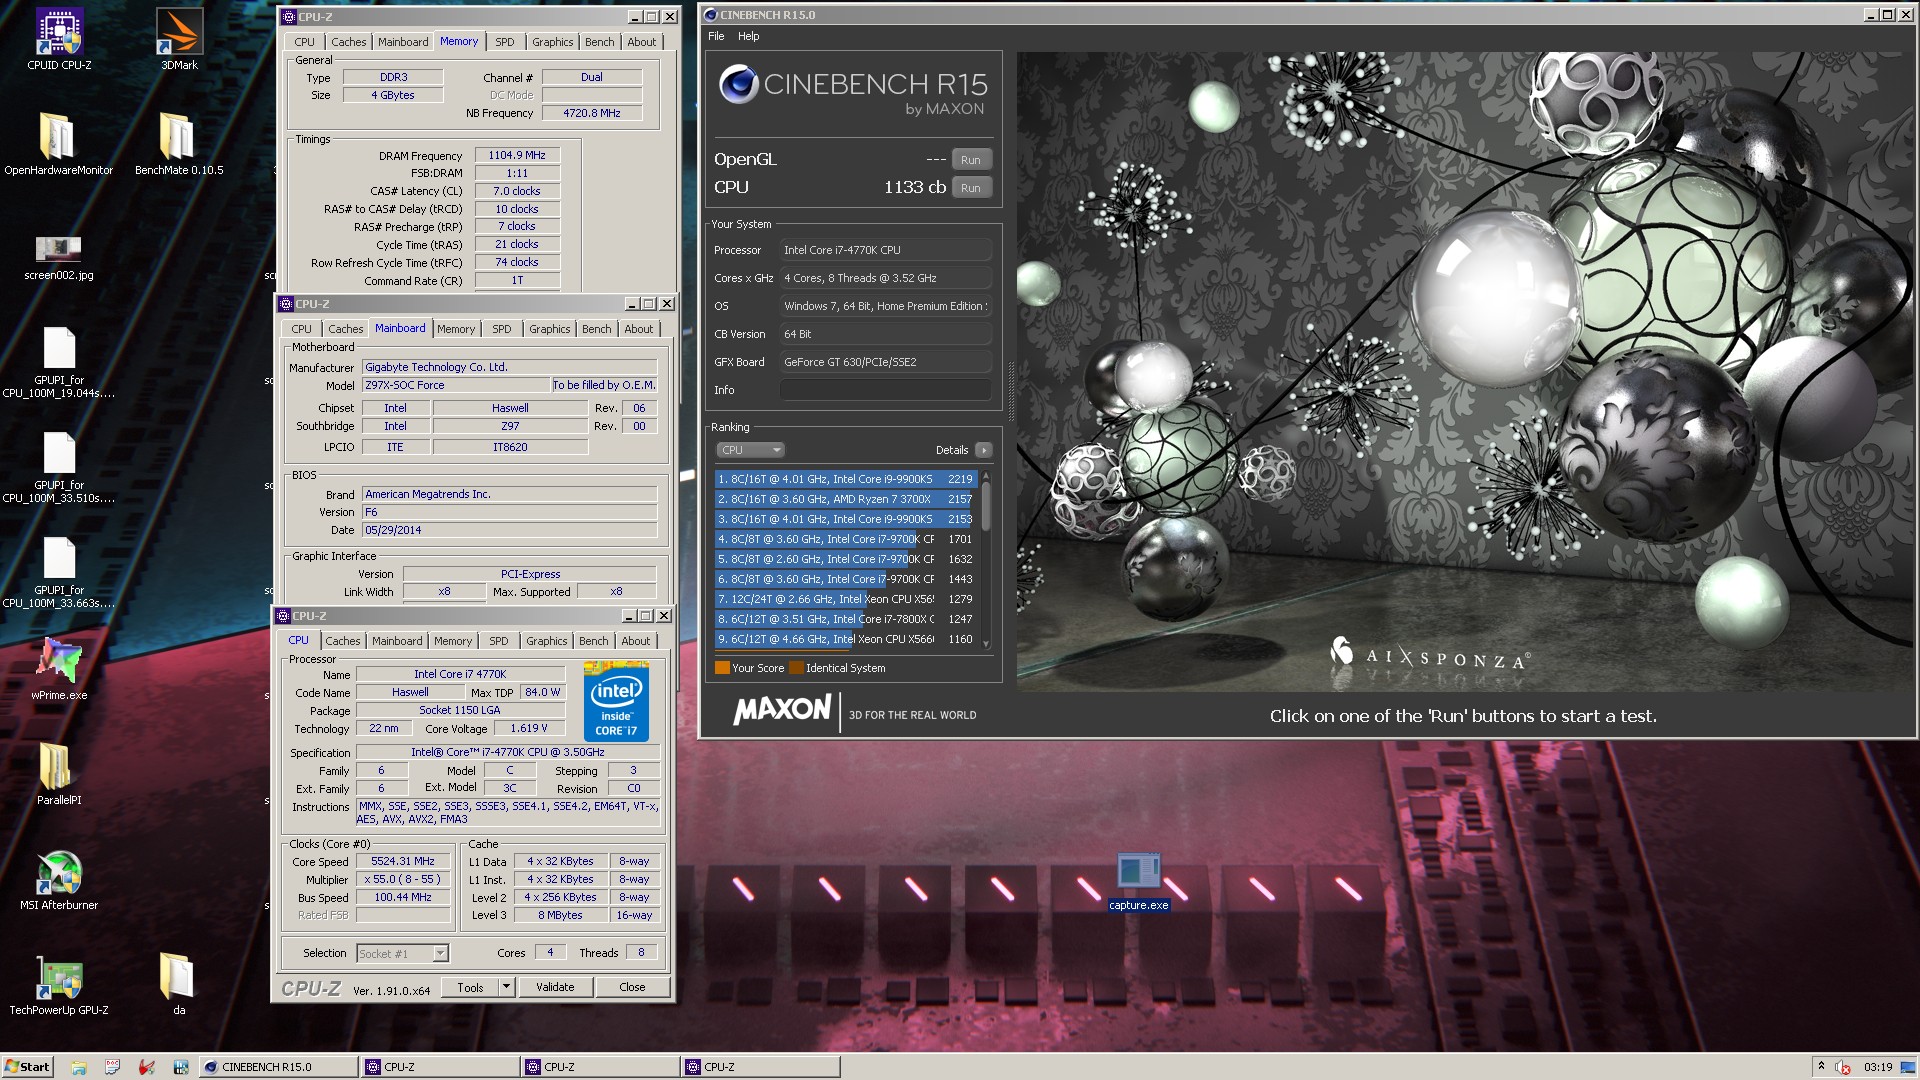Image resolution: width=1920 pixels, height=1080 pixels.
Task: Click the red bird quick launch icon
Action: (146, 1067)
